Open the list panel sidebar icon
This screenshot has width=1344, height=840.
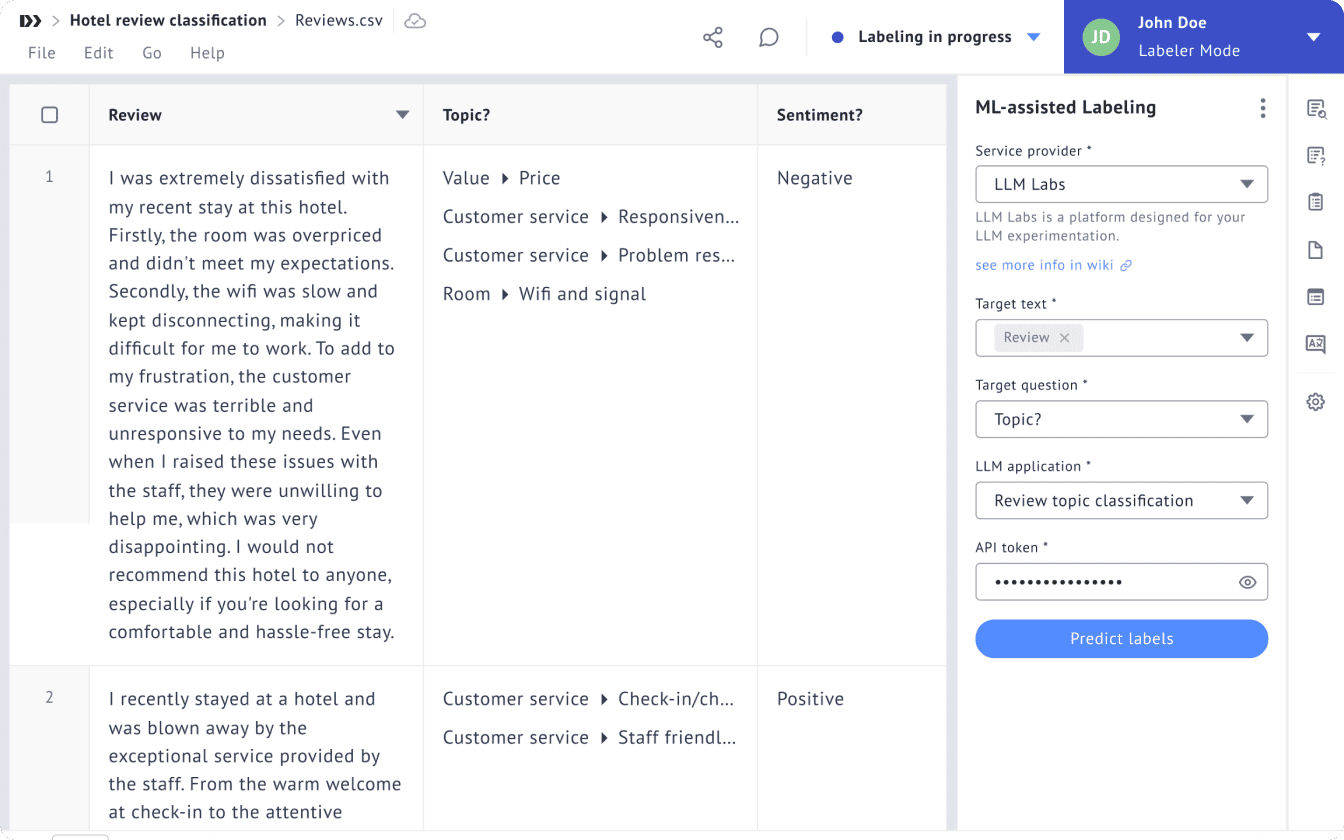[1316, 297]
